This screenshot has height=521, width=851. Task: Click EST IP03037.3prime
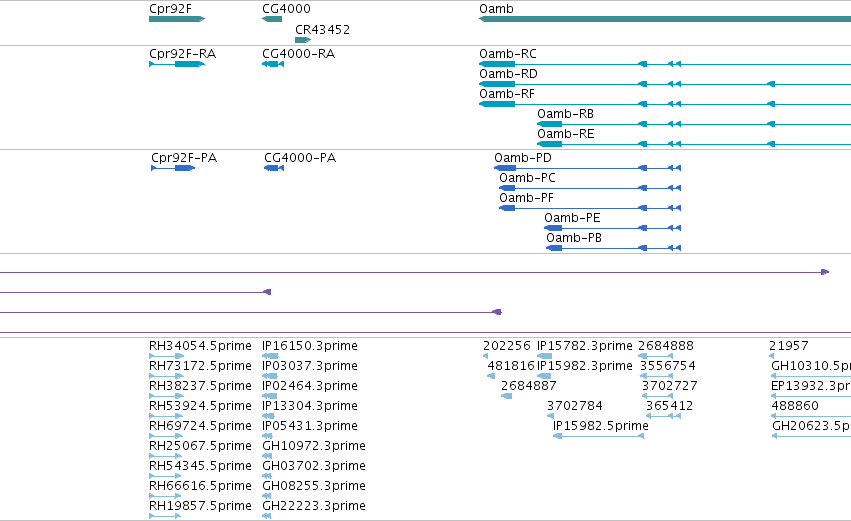[x=310, y=366]
